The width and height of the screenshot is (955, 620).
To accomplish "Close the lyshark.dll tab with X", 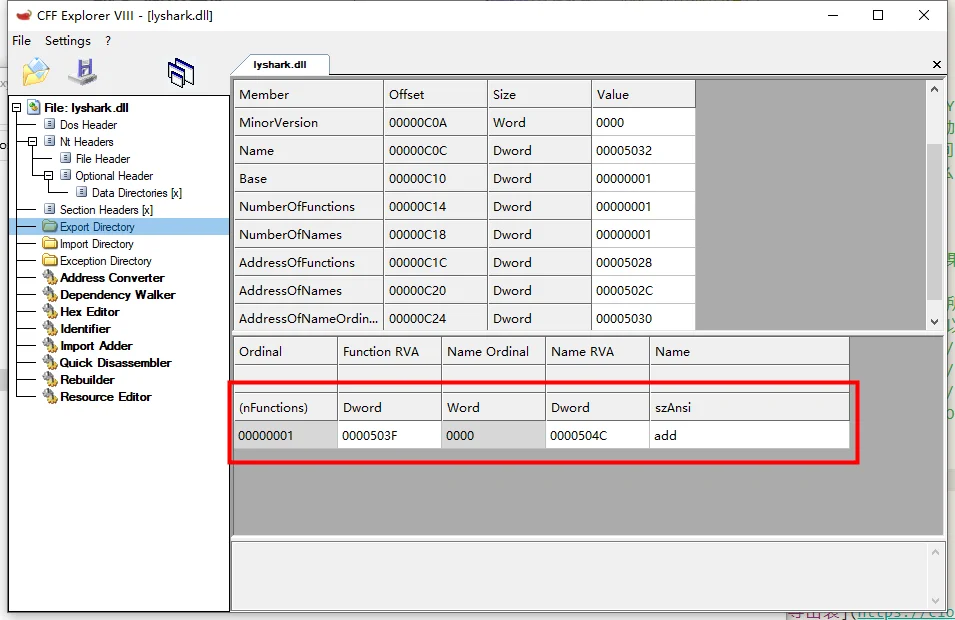I will click(x=937, y=65).
